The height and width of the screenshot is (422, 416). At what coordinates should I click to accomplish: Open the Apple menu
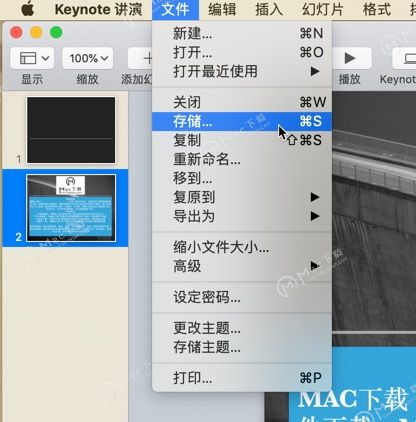click(x=28, y=9)
